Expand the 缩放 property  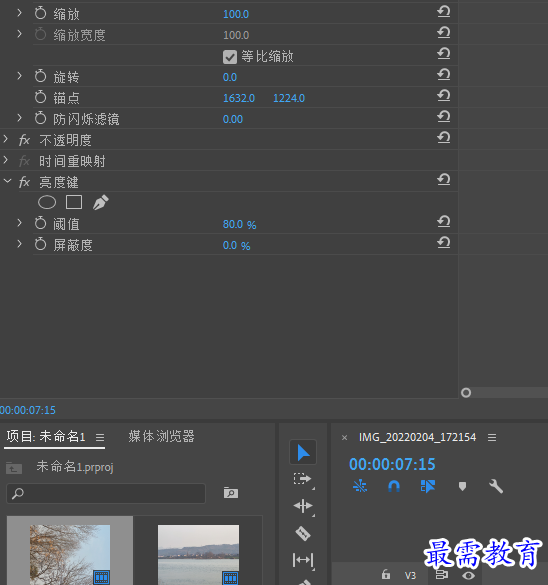pos(19,13)
